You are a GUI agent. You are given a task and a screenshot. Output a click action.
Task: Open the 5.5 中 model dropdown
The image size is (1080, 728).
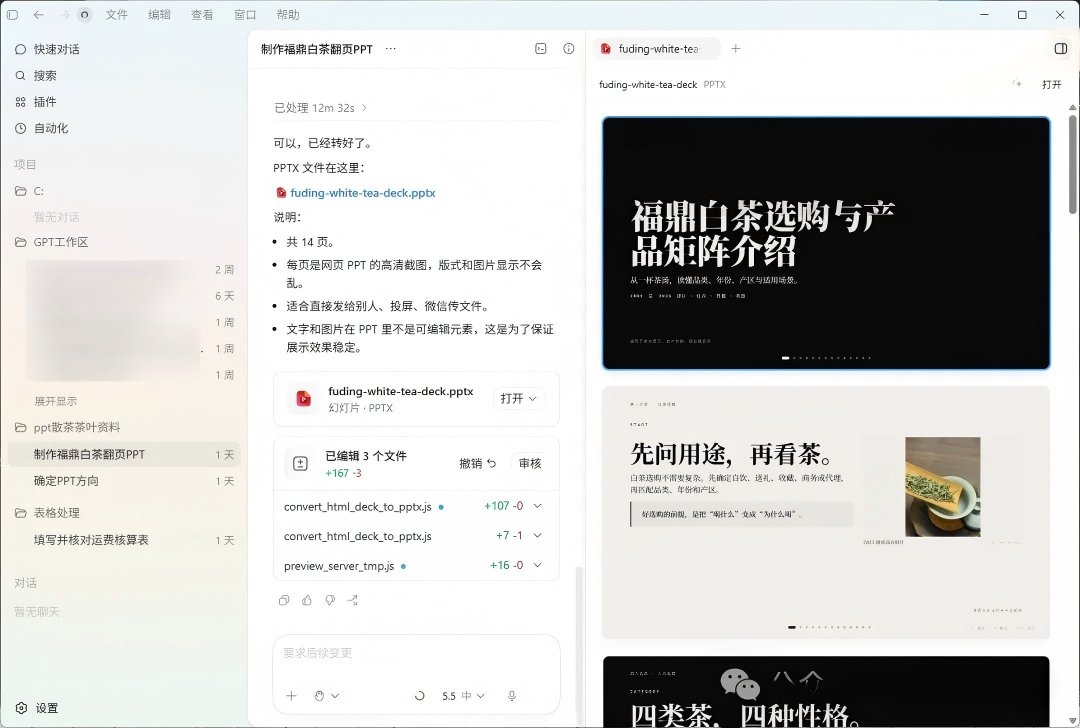pyautogui.click(x=463, y=696)
